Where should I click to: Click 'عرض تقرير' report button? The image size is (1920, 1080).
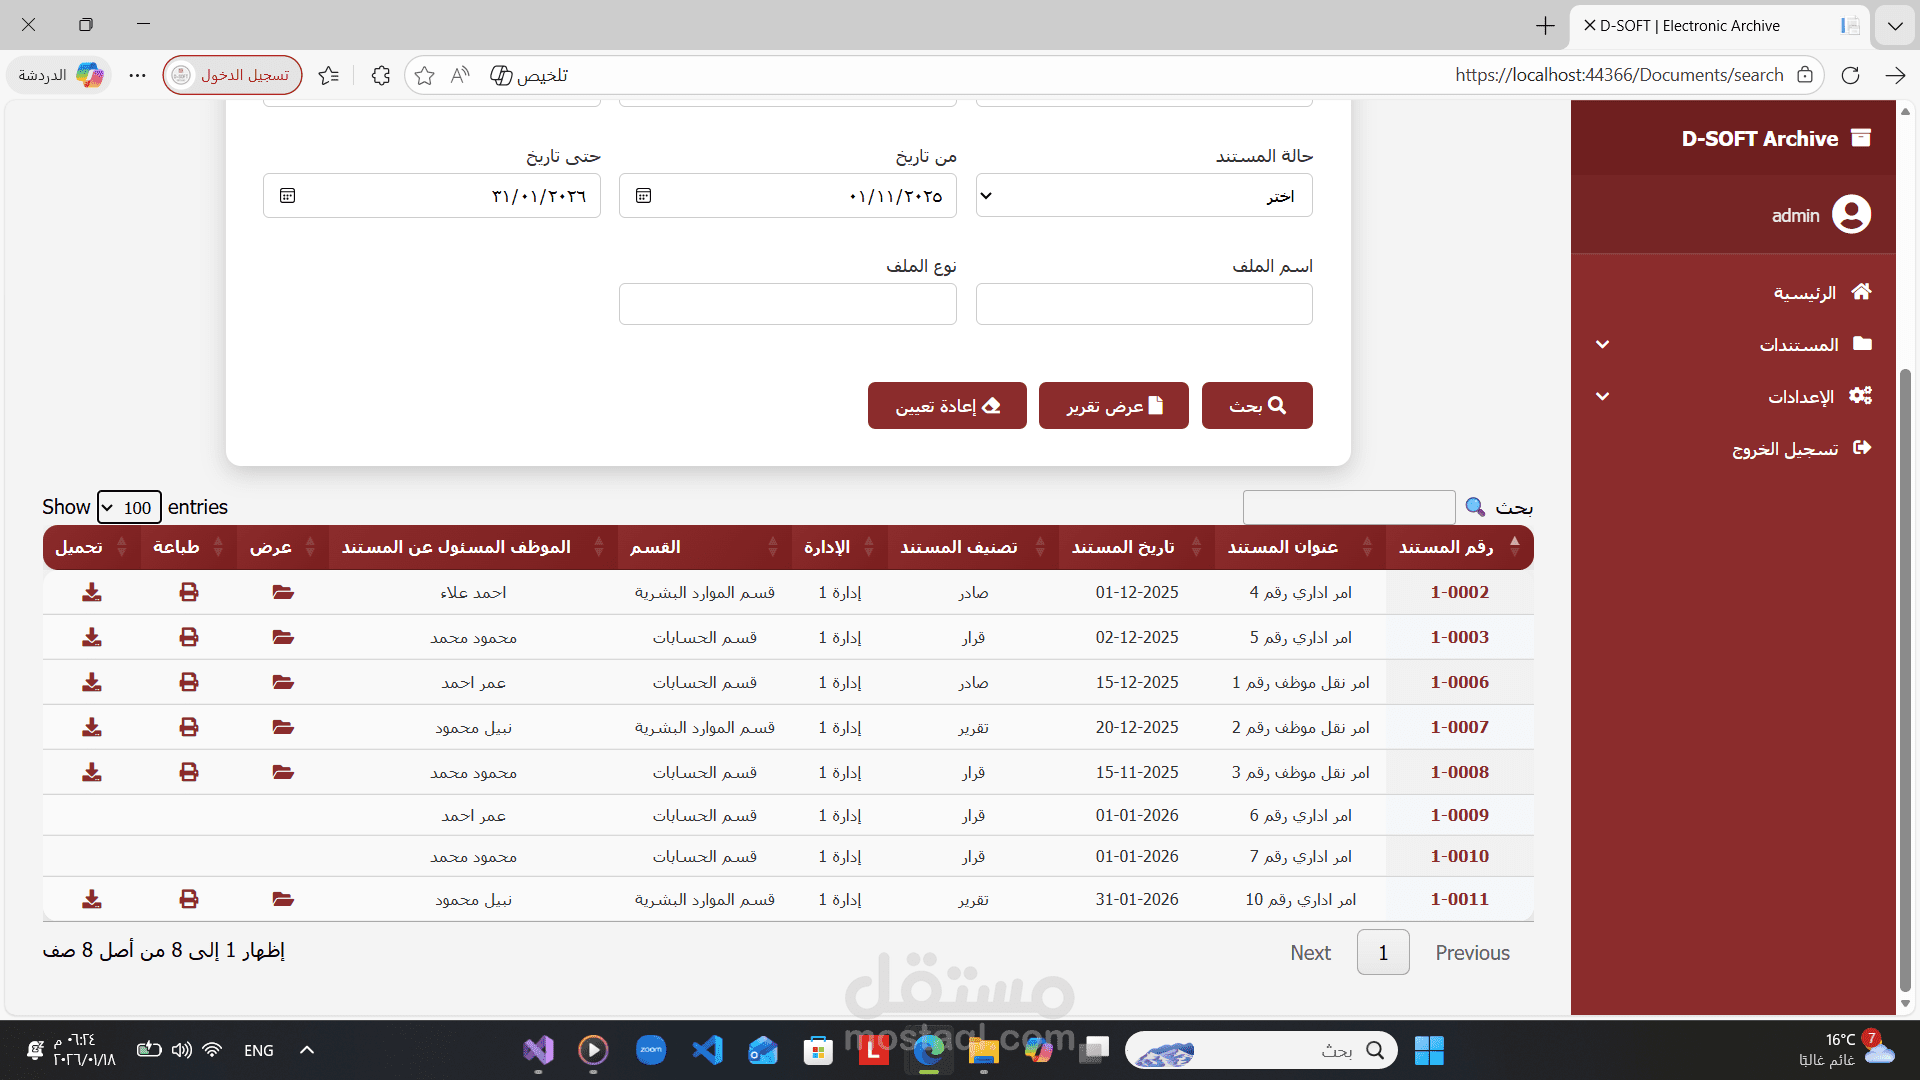pos(1113,405)
